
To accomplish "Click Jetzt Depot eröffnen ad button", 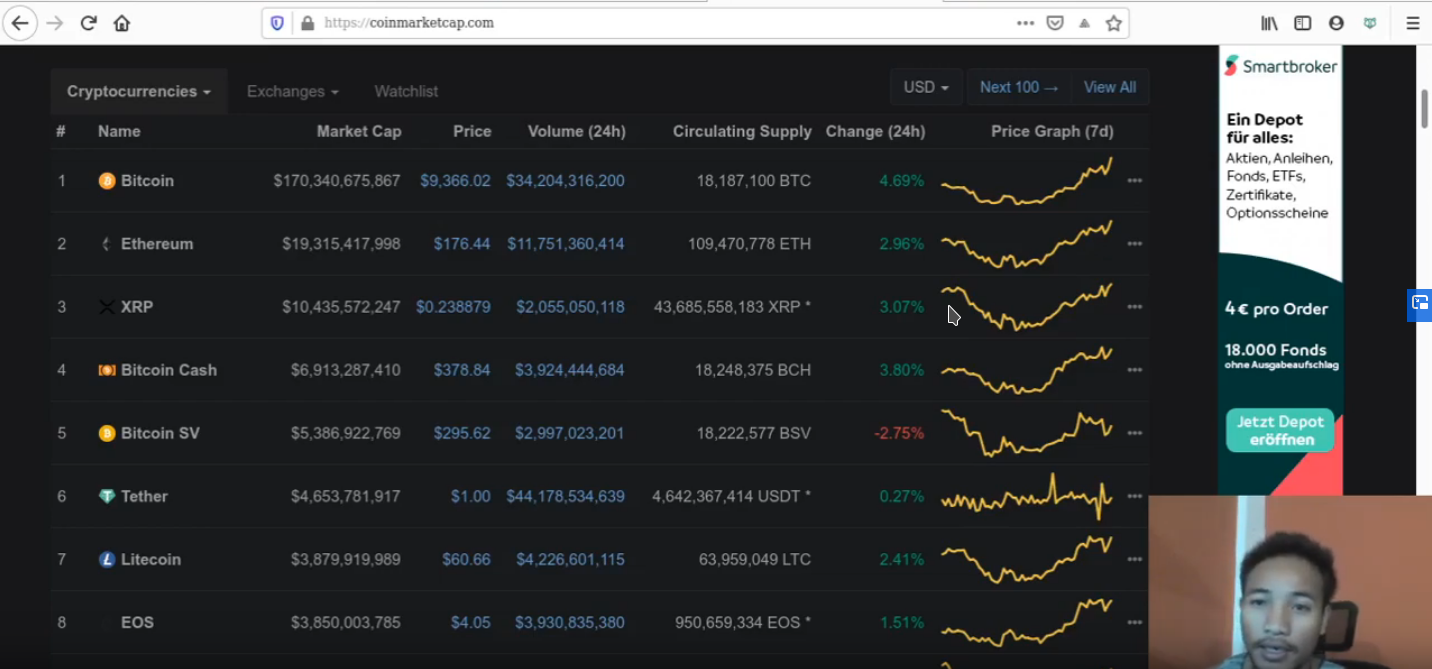I will pyautogui.click(x=1280, y=430).
